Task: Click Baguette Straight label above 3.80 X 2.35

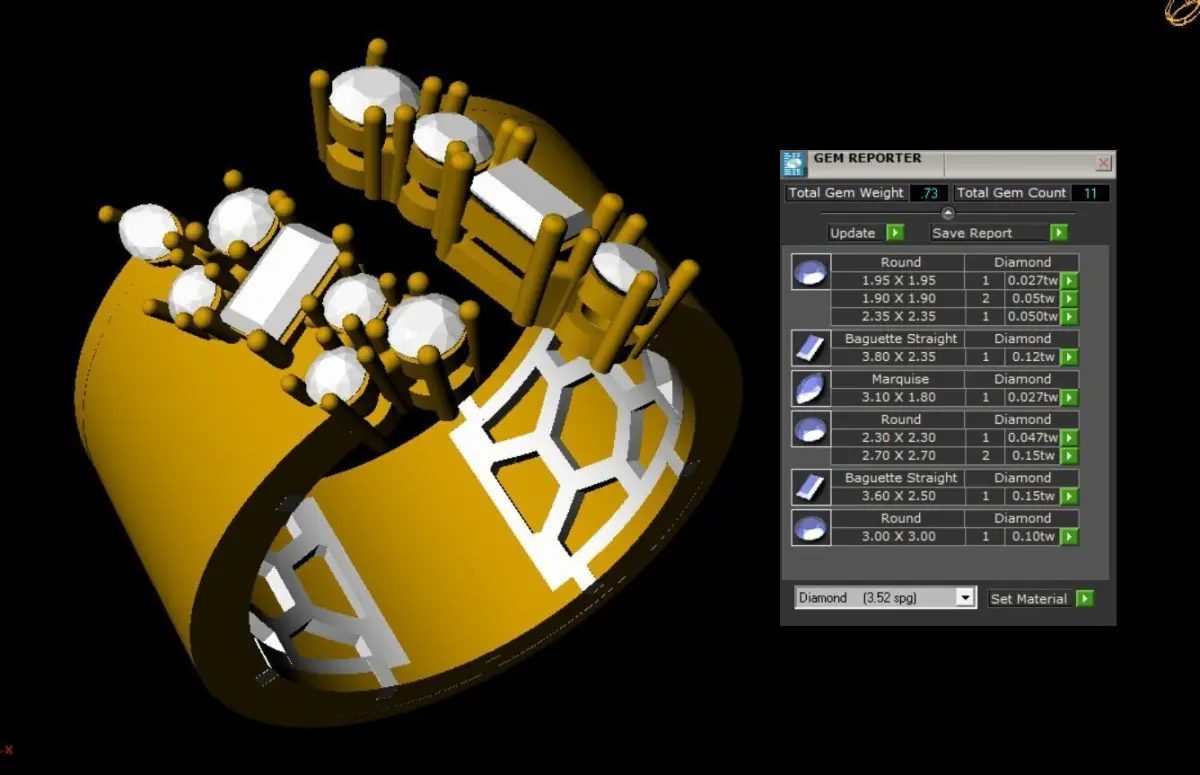Action: (900, 339)
